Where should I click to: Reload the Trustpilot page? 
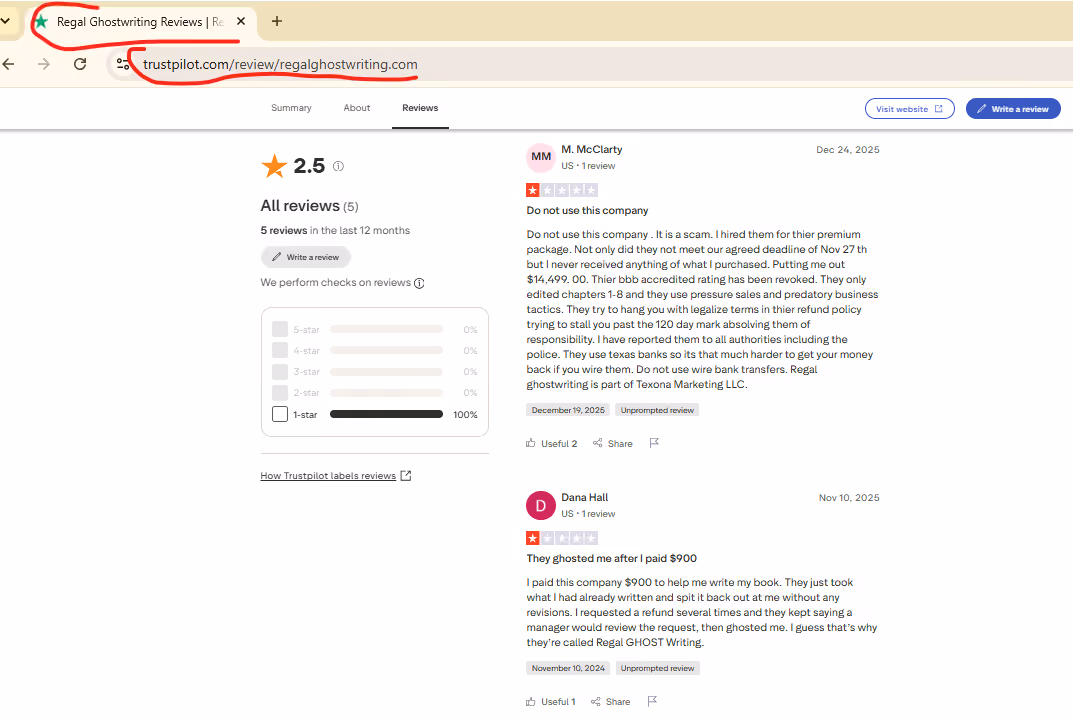pos(80,64)
